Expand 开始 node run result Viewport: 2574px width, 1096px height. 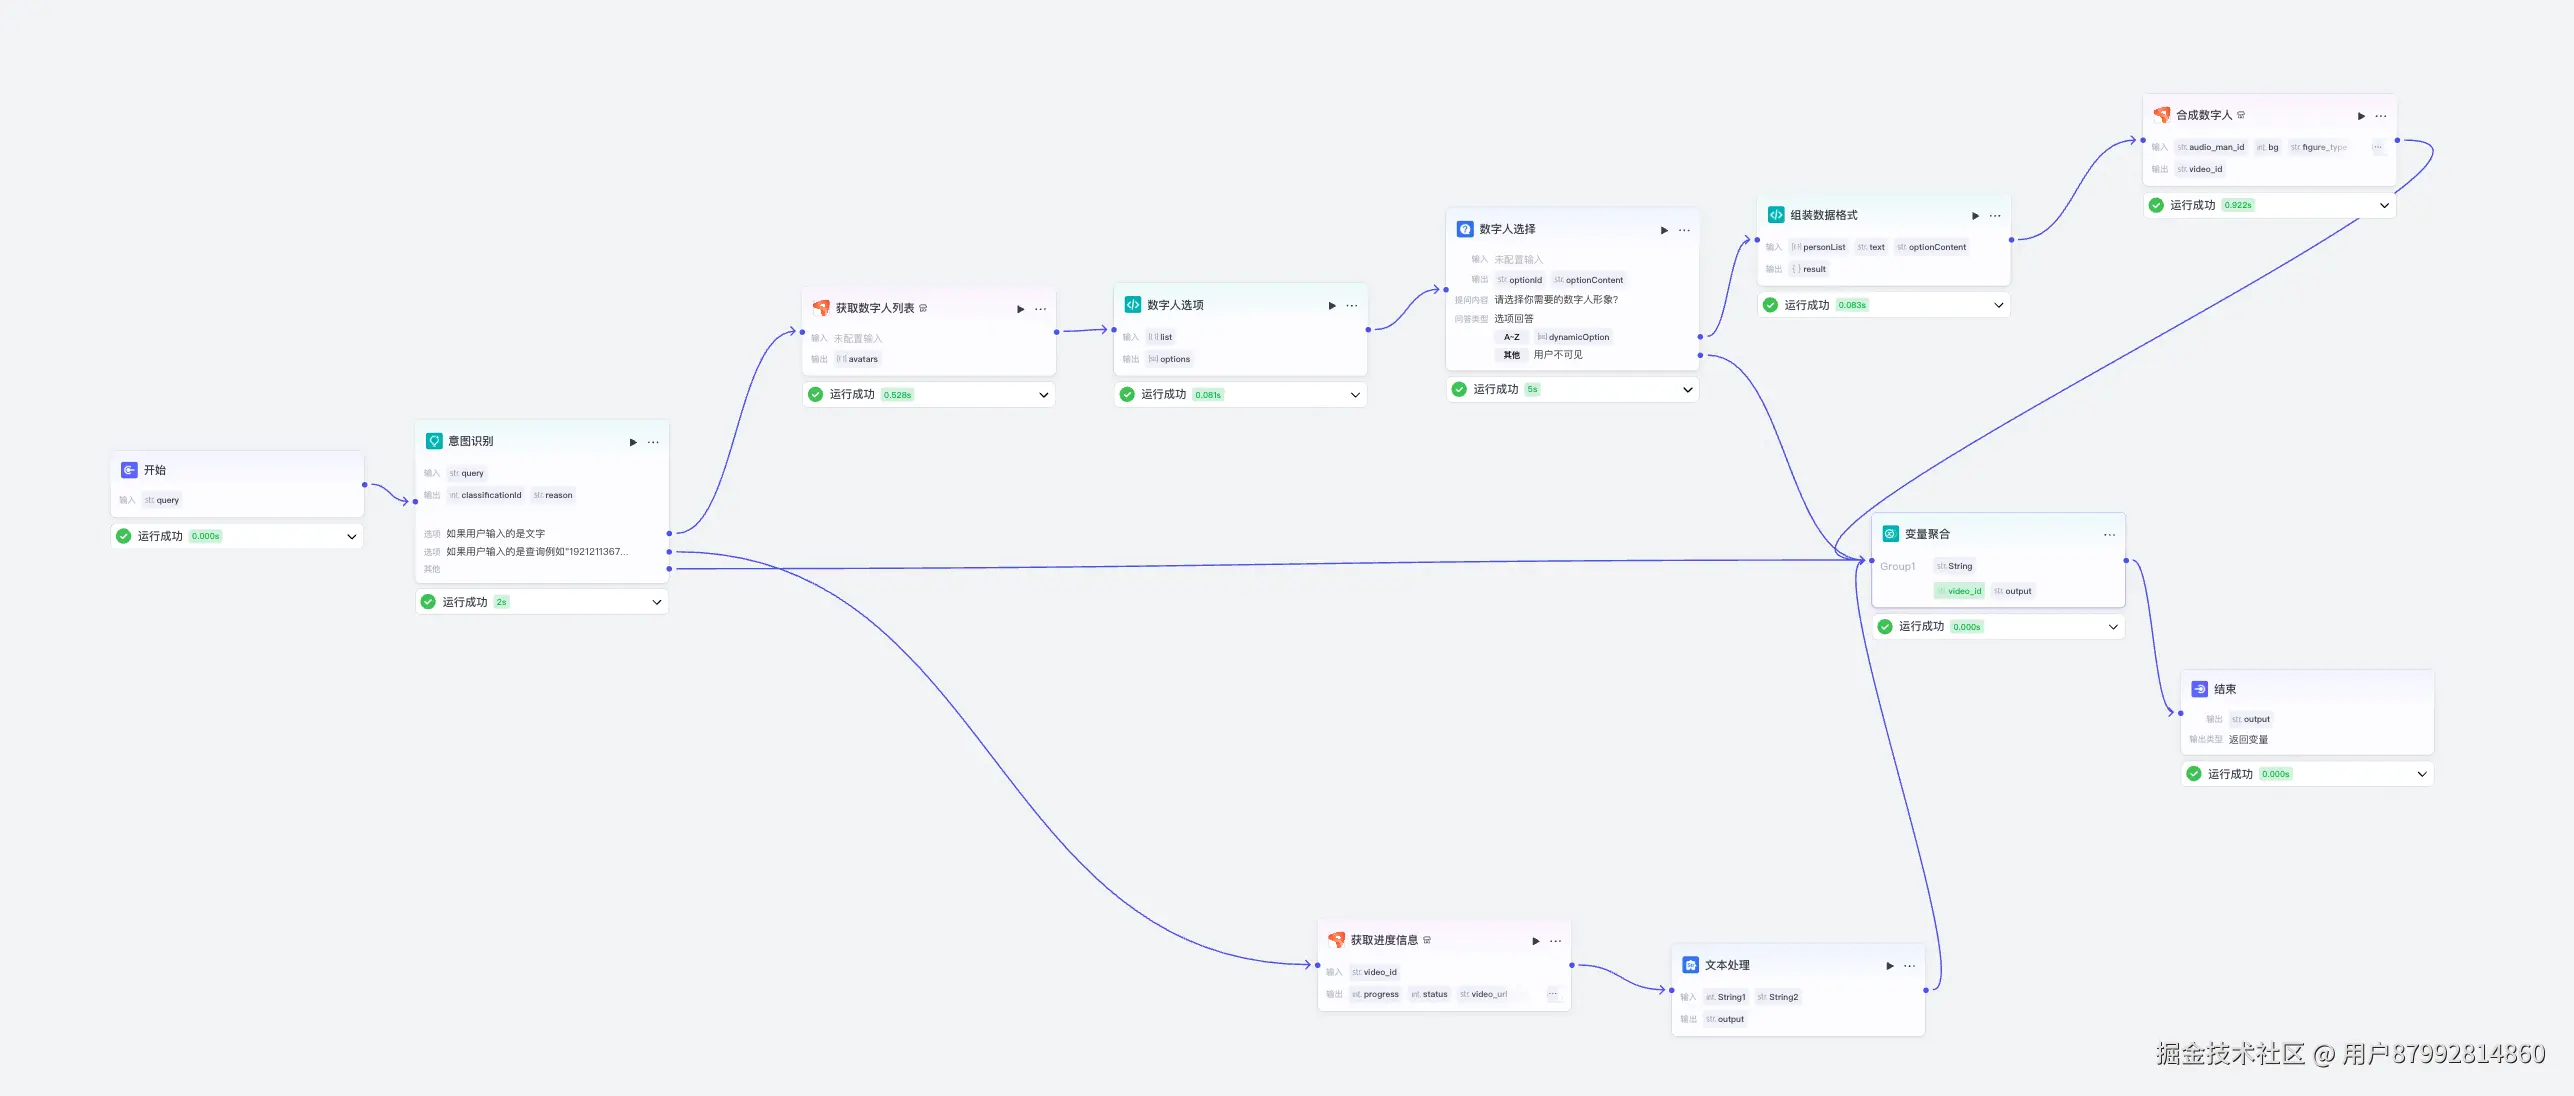point(352,537)
